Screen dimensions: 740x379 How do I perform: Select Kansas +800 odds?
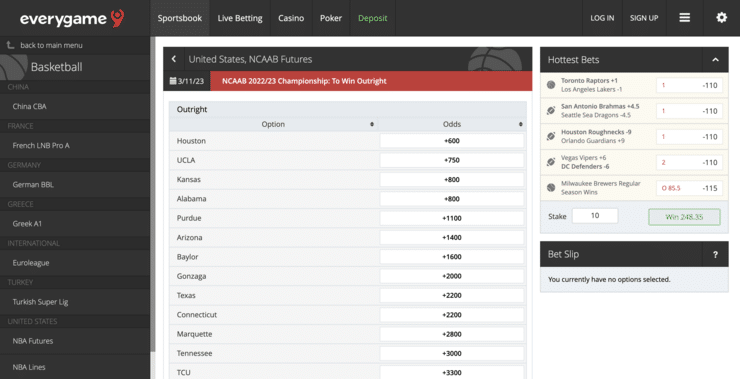[452, 179]
